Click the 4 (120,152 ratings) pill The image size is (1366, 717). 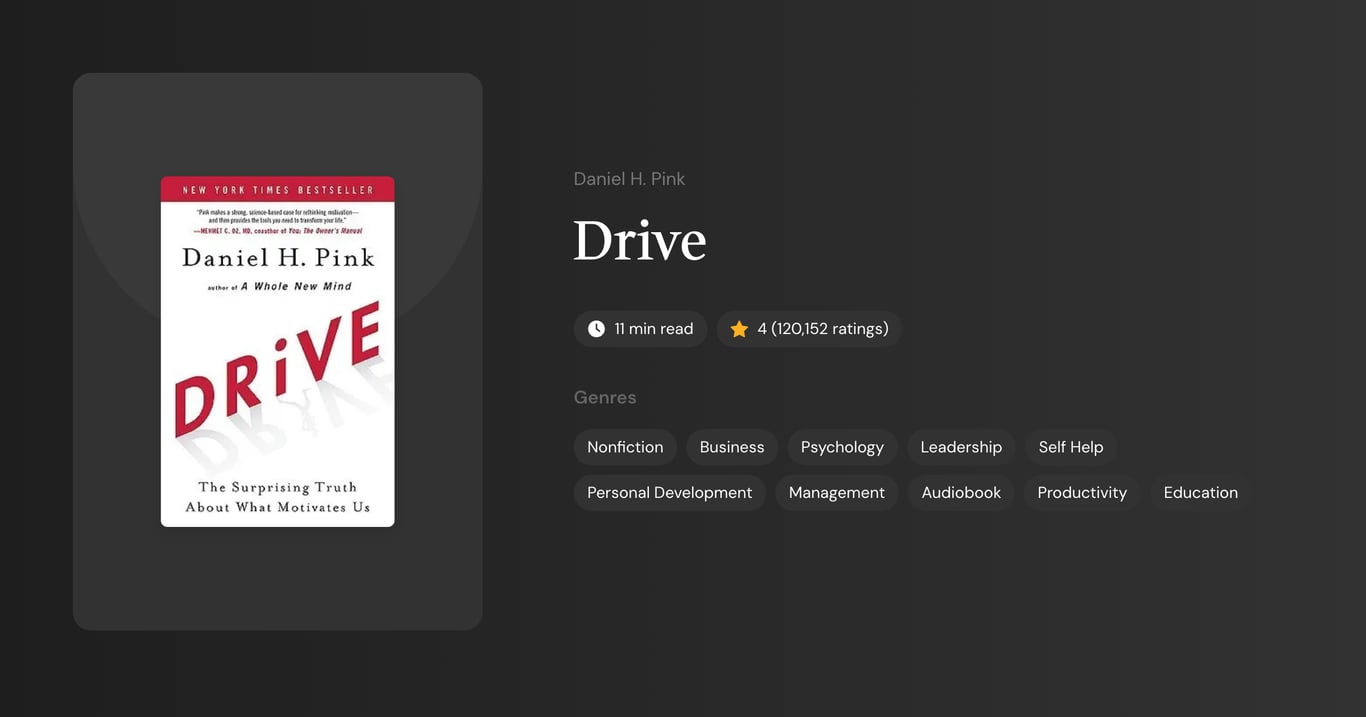click(x=809, y=329)
